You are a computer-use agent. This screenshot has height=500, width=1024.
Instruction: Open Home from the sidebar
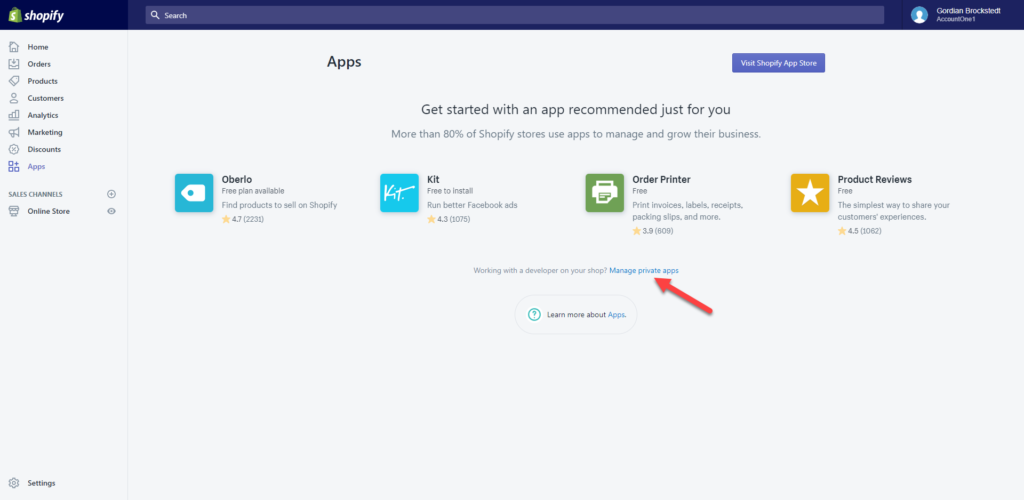pyautogui.click(x=37, y=47)
